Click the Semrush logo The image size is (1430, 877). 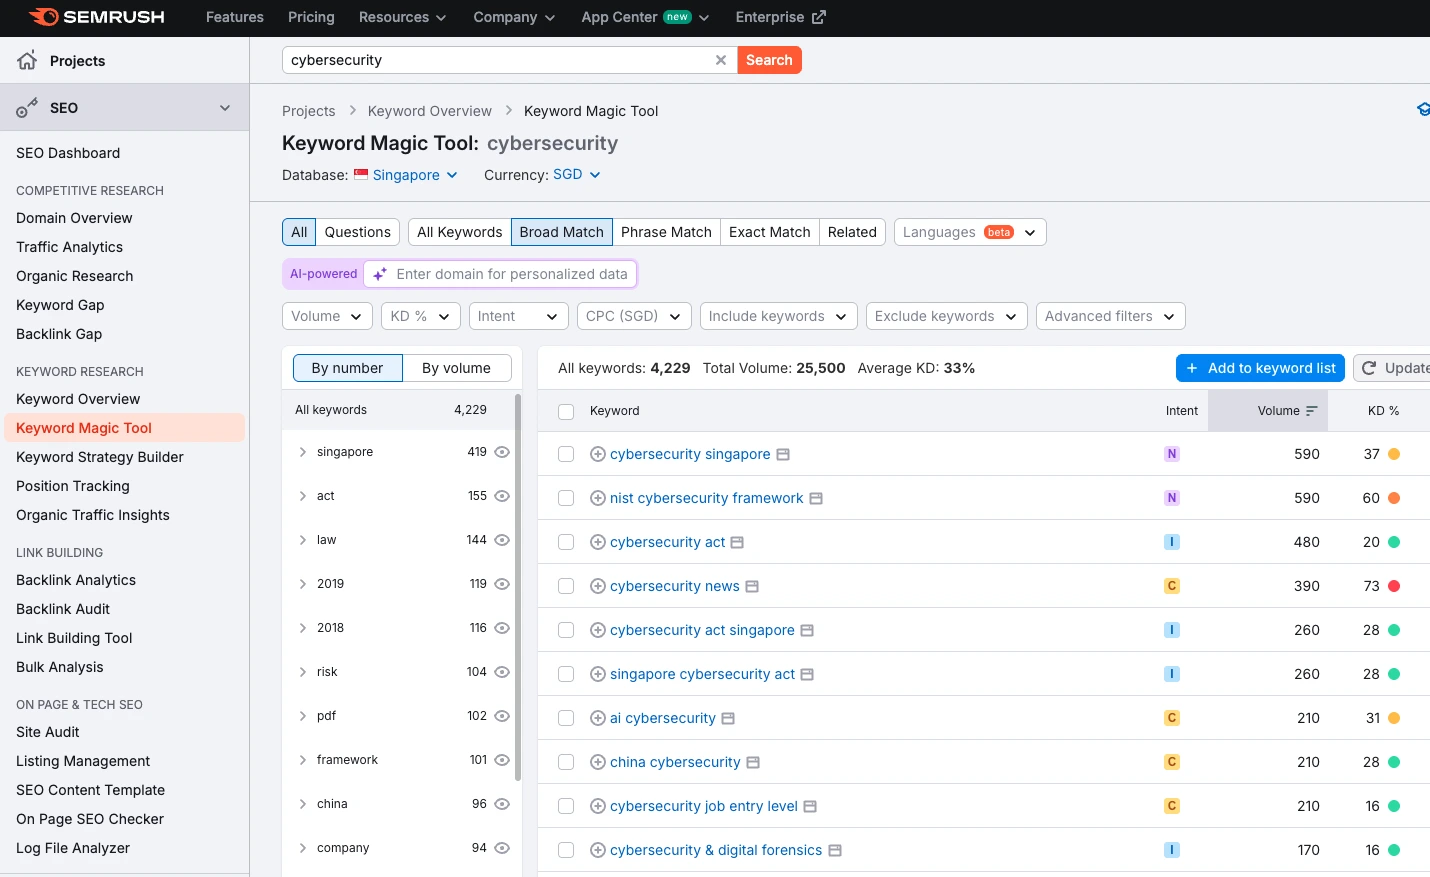[x=97, y=17]
